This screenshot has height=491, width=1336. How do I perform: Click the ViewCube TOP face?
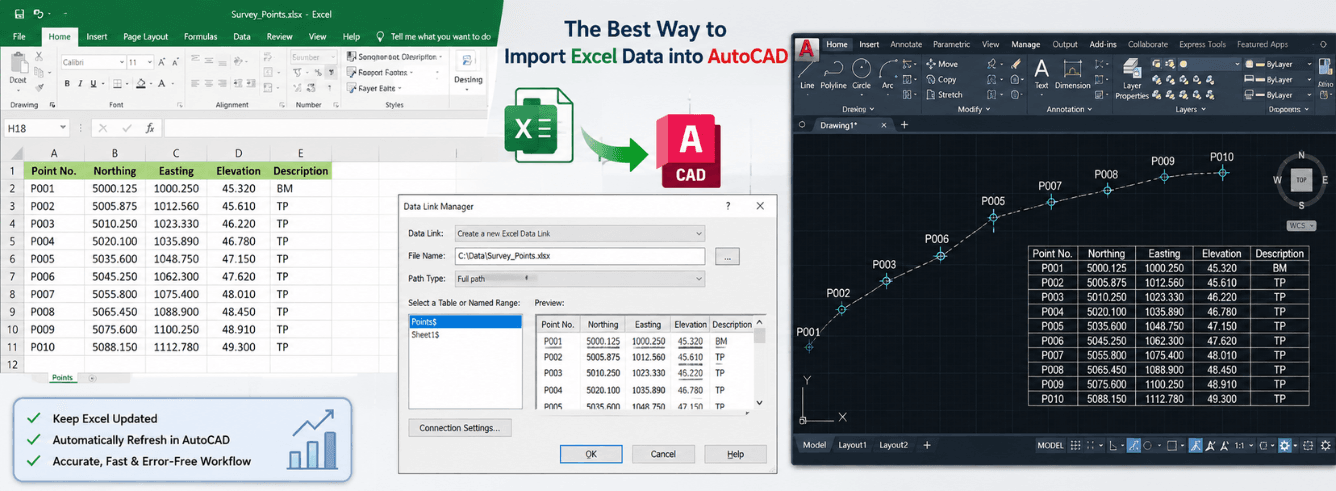(x=1301, y=181)
